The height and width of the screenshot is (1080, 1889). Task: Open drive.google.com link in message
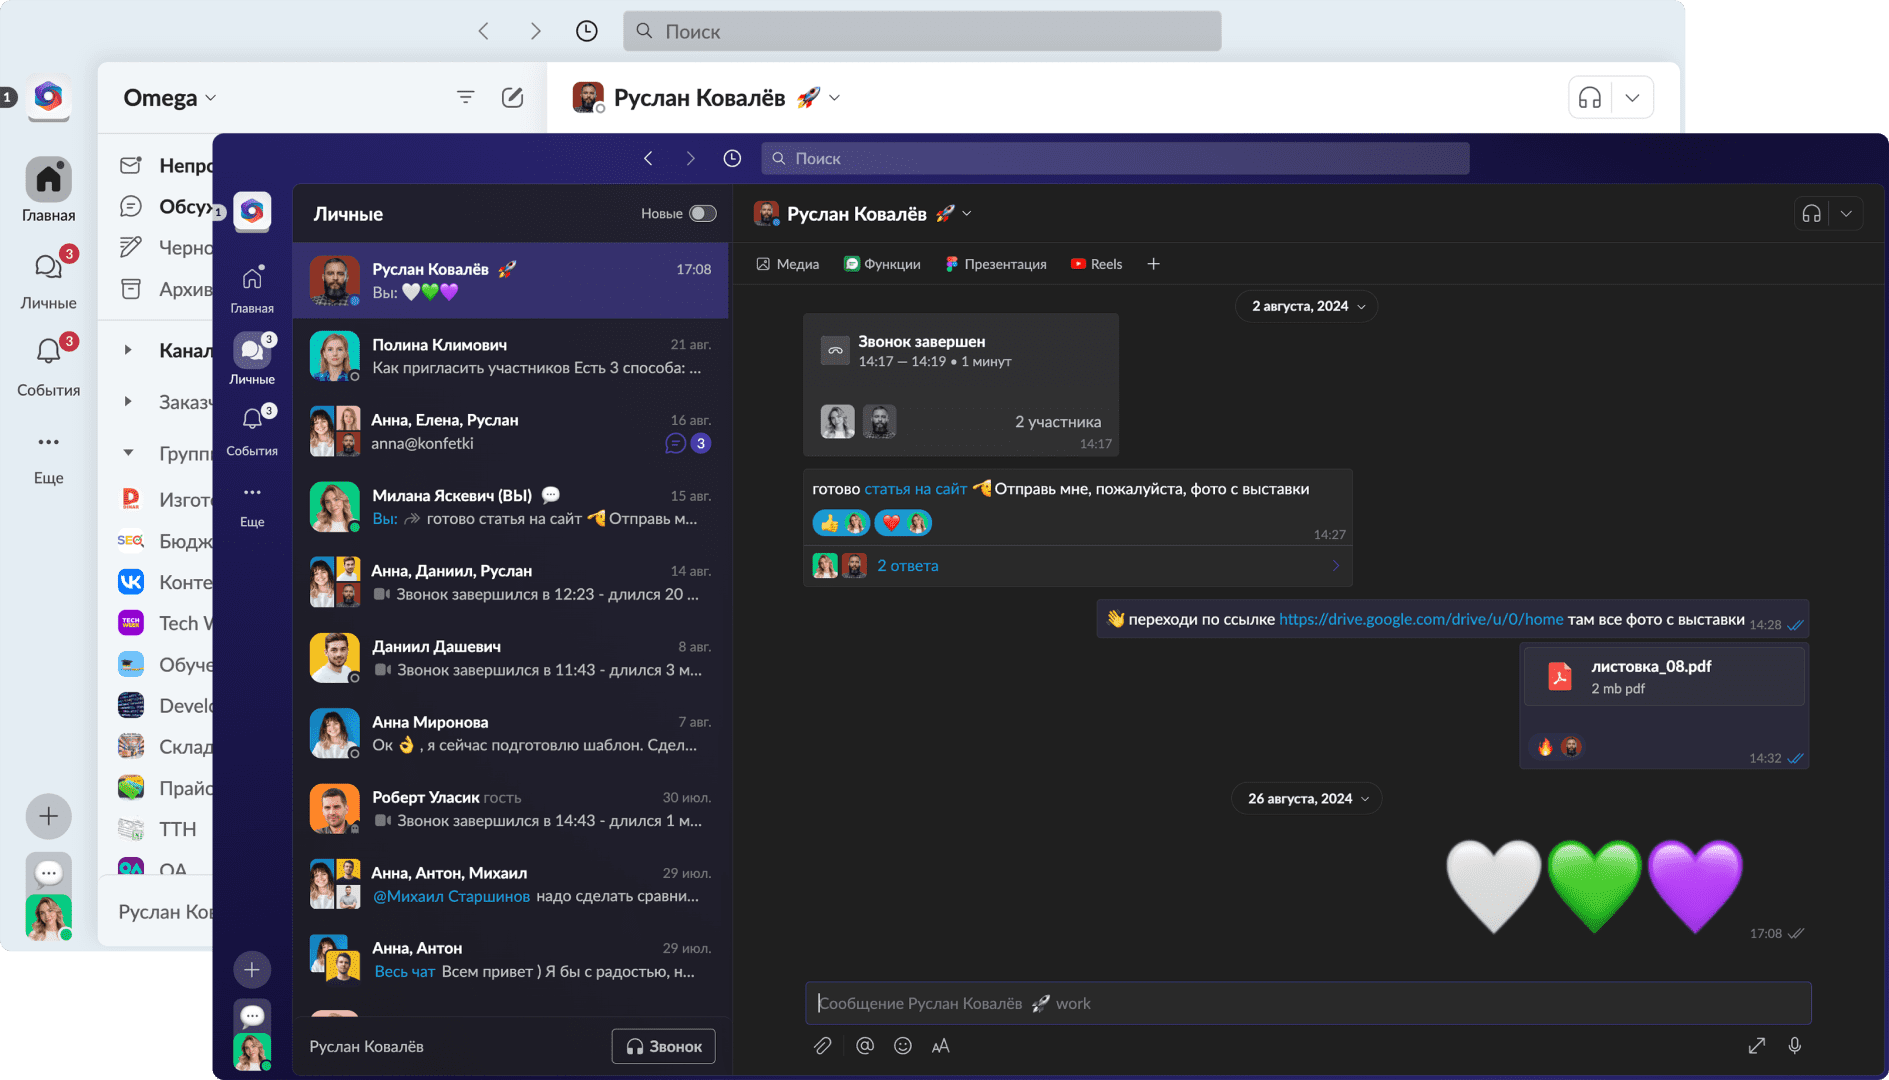(1421, 619)
